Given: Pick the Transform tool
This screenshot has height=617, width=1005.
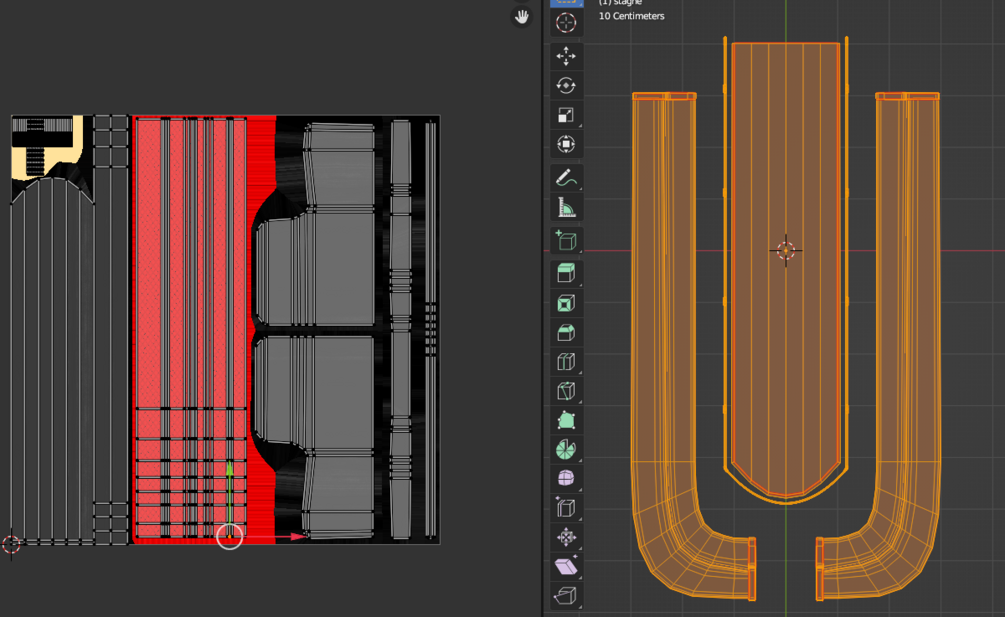Looking at the screenshot, I should point(566,144).
